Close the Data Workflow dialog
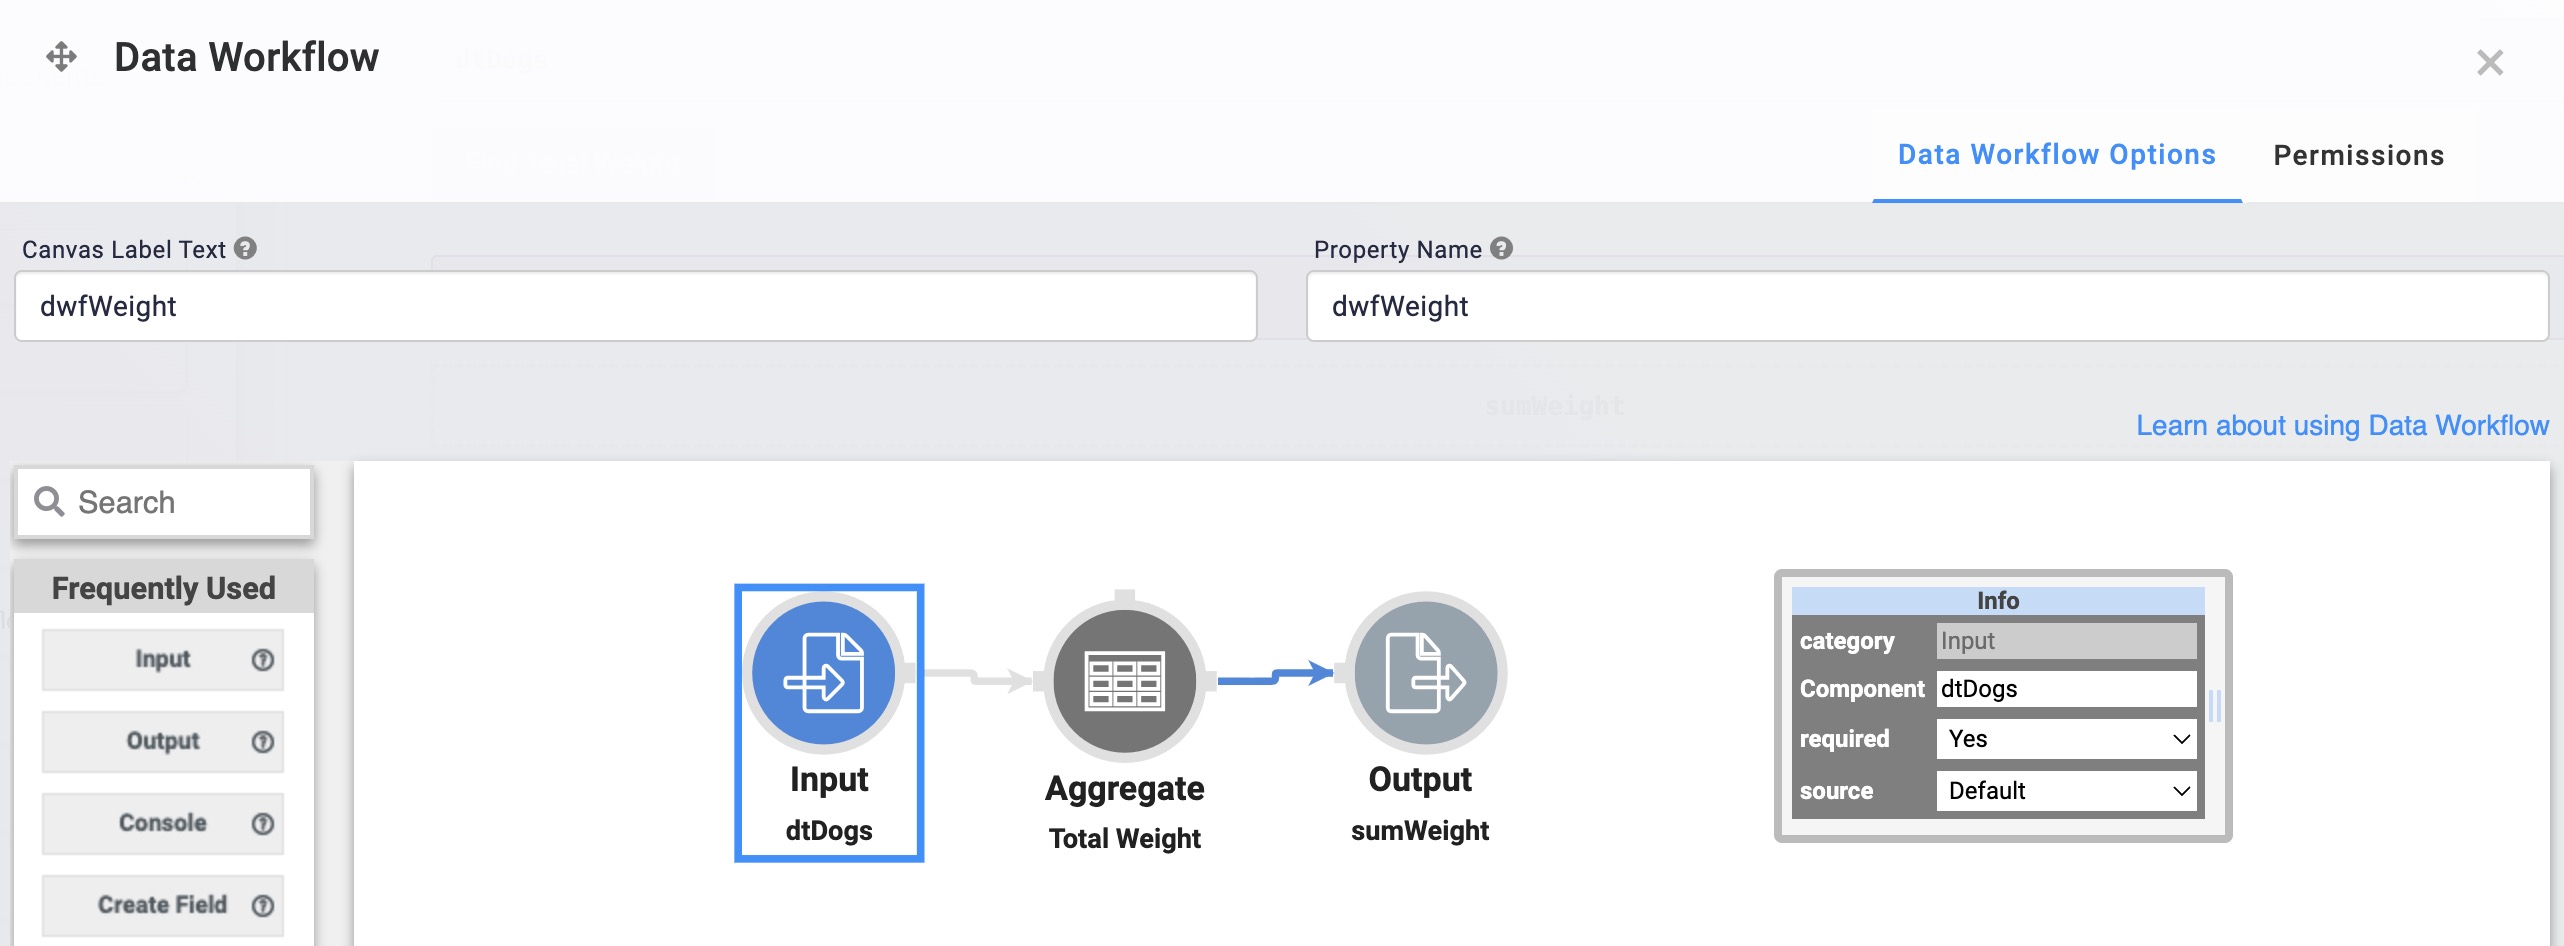Image resolution: width=2564 pixels, height=946 pixels. click(x=2489, y=63)
